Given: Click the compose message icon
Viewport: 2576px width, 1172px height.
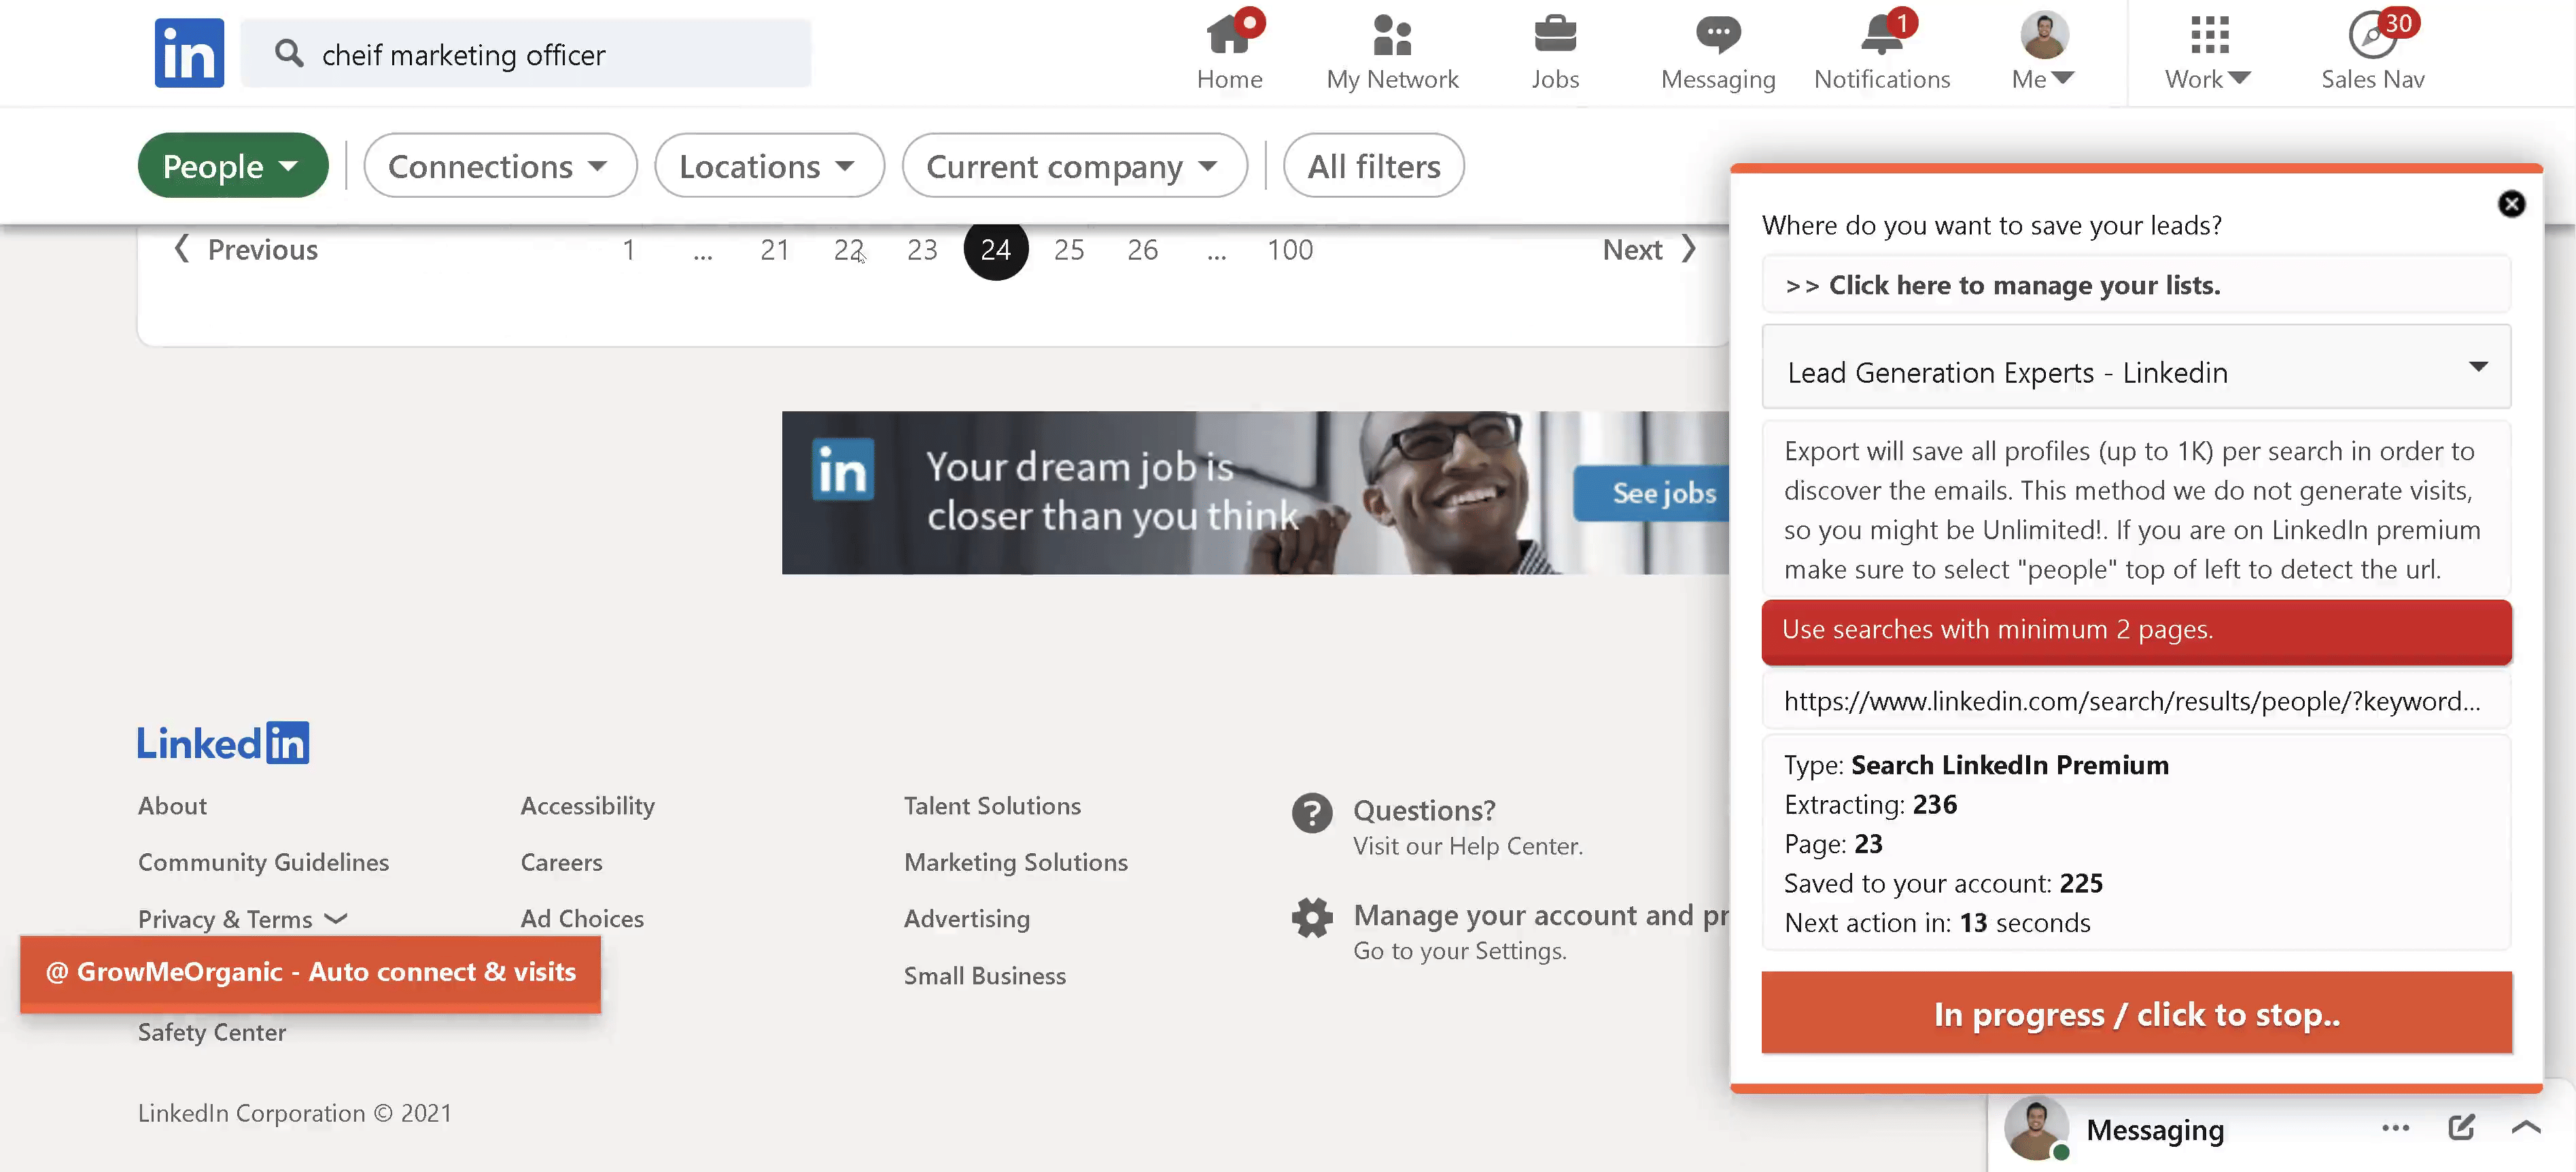Looking at the screenshot, I should 2461,1128.
